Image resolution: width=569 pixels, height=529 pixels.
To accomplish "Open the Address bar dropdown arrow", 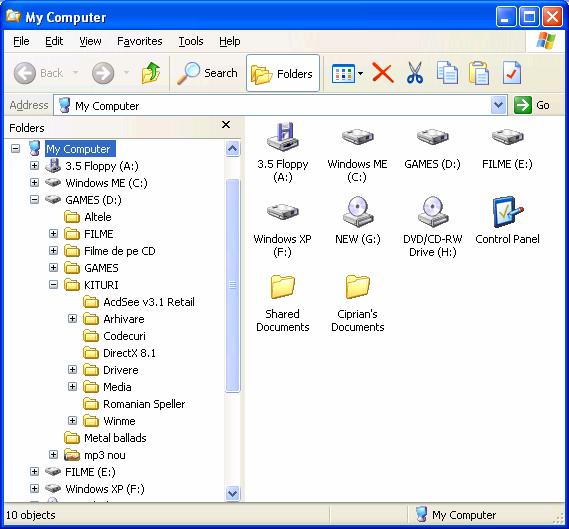I will tap(499, 105).
